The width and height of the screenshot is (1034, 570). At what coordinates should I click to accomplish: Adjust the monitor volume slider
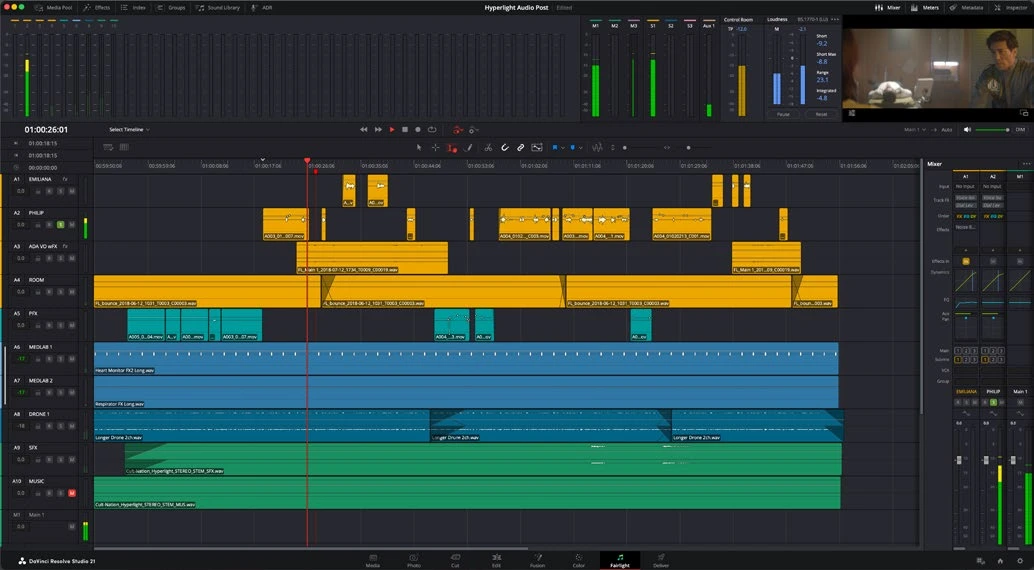coord(992,130)
